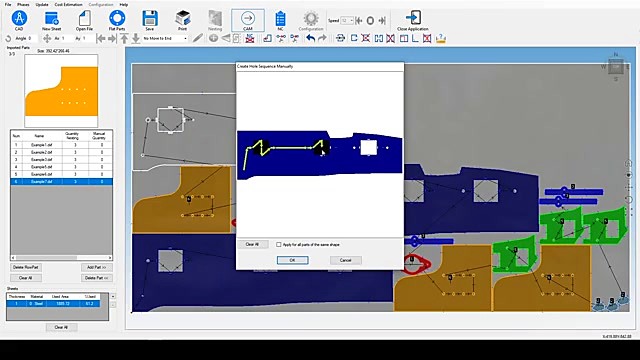Viewport: 640px width, 360px height.
Task: Open the Configuration menu
Action: [x=101, y=4]
